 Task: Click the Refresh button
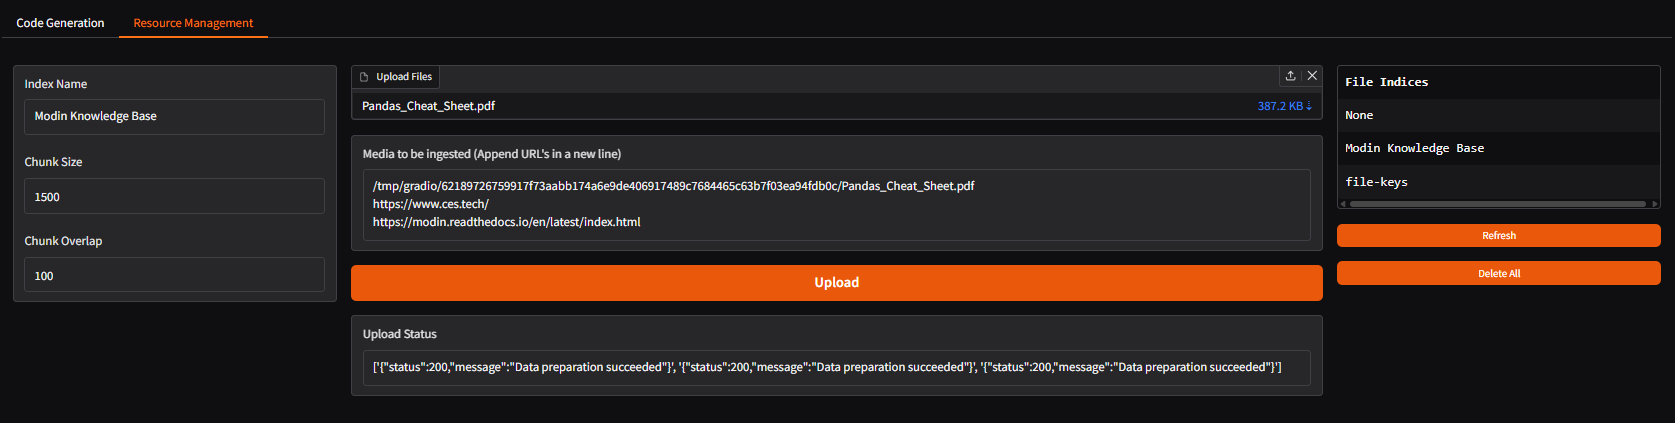coord(1498,236)
